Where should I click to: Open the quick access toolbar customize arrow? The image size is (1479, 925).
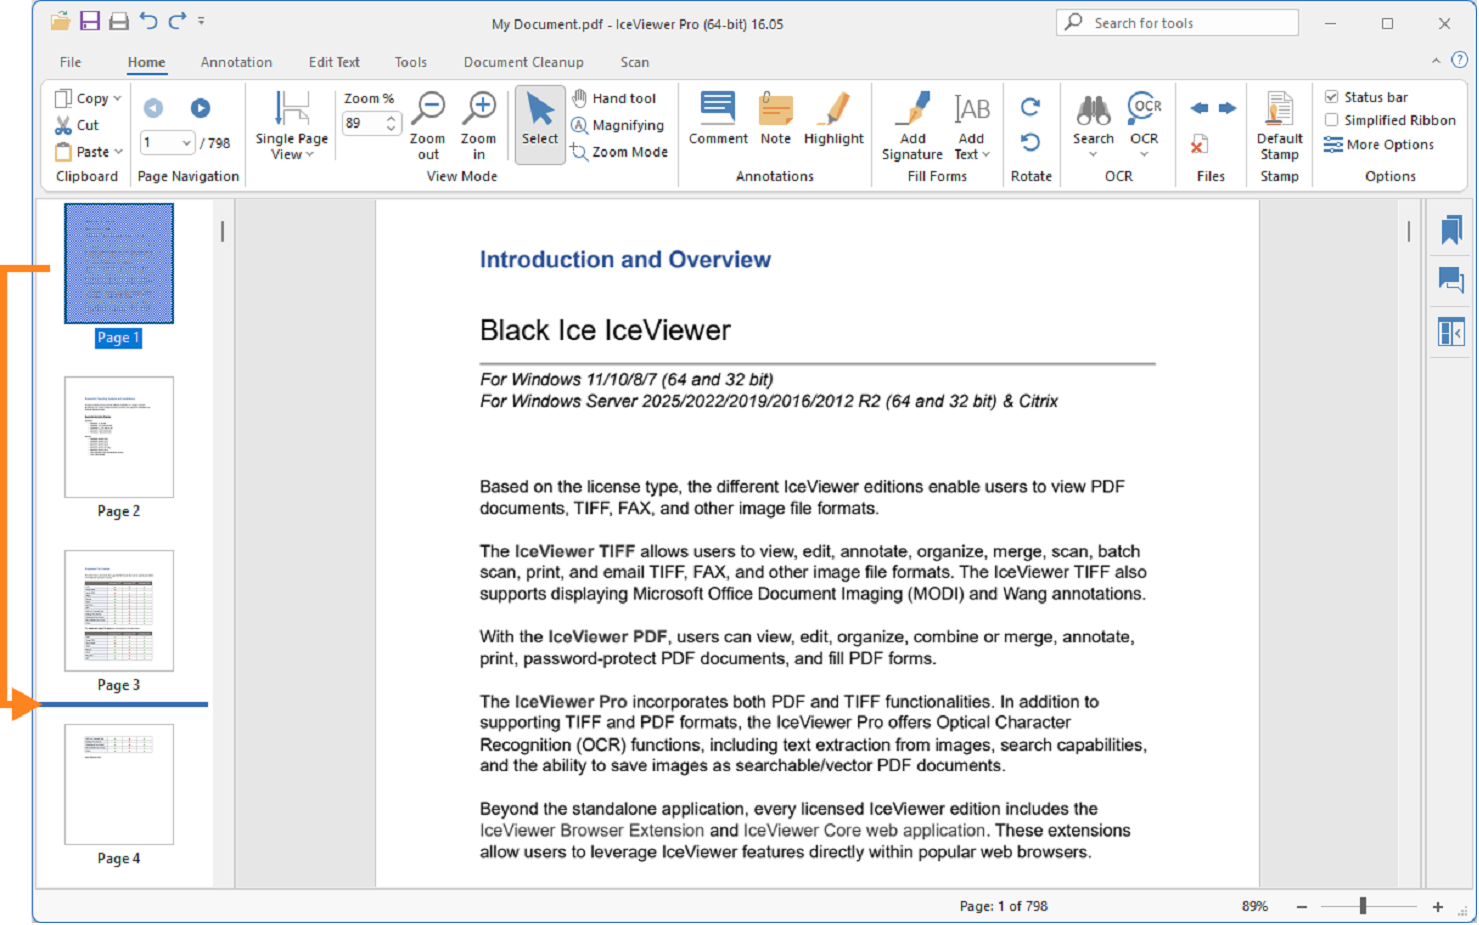[x=201, y=21]
